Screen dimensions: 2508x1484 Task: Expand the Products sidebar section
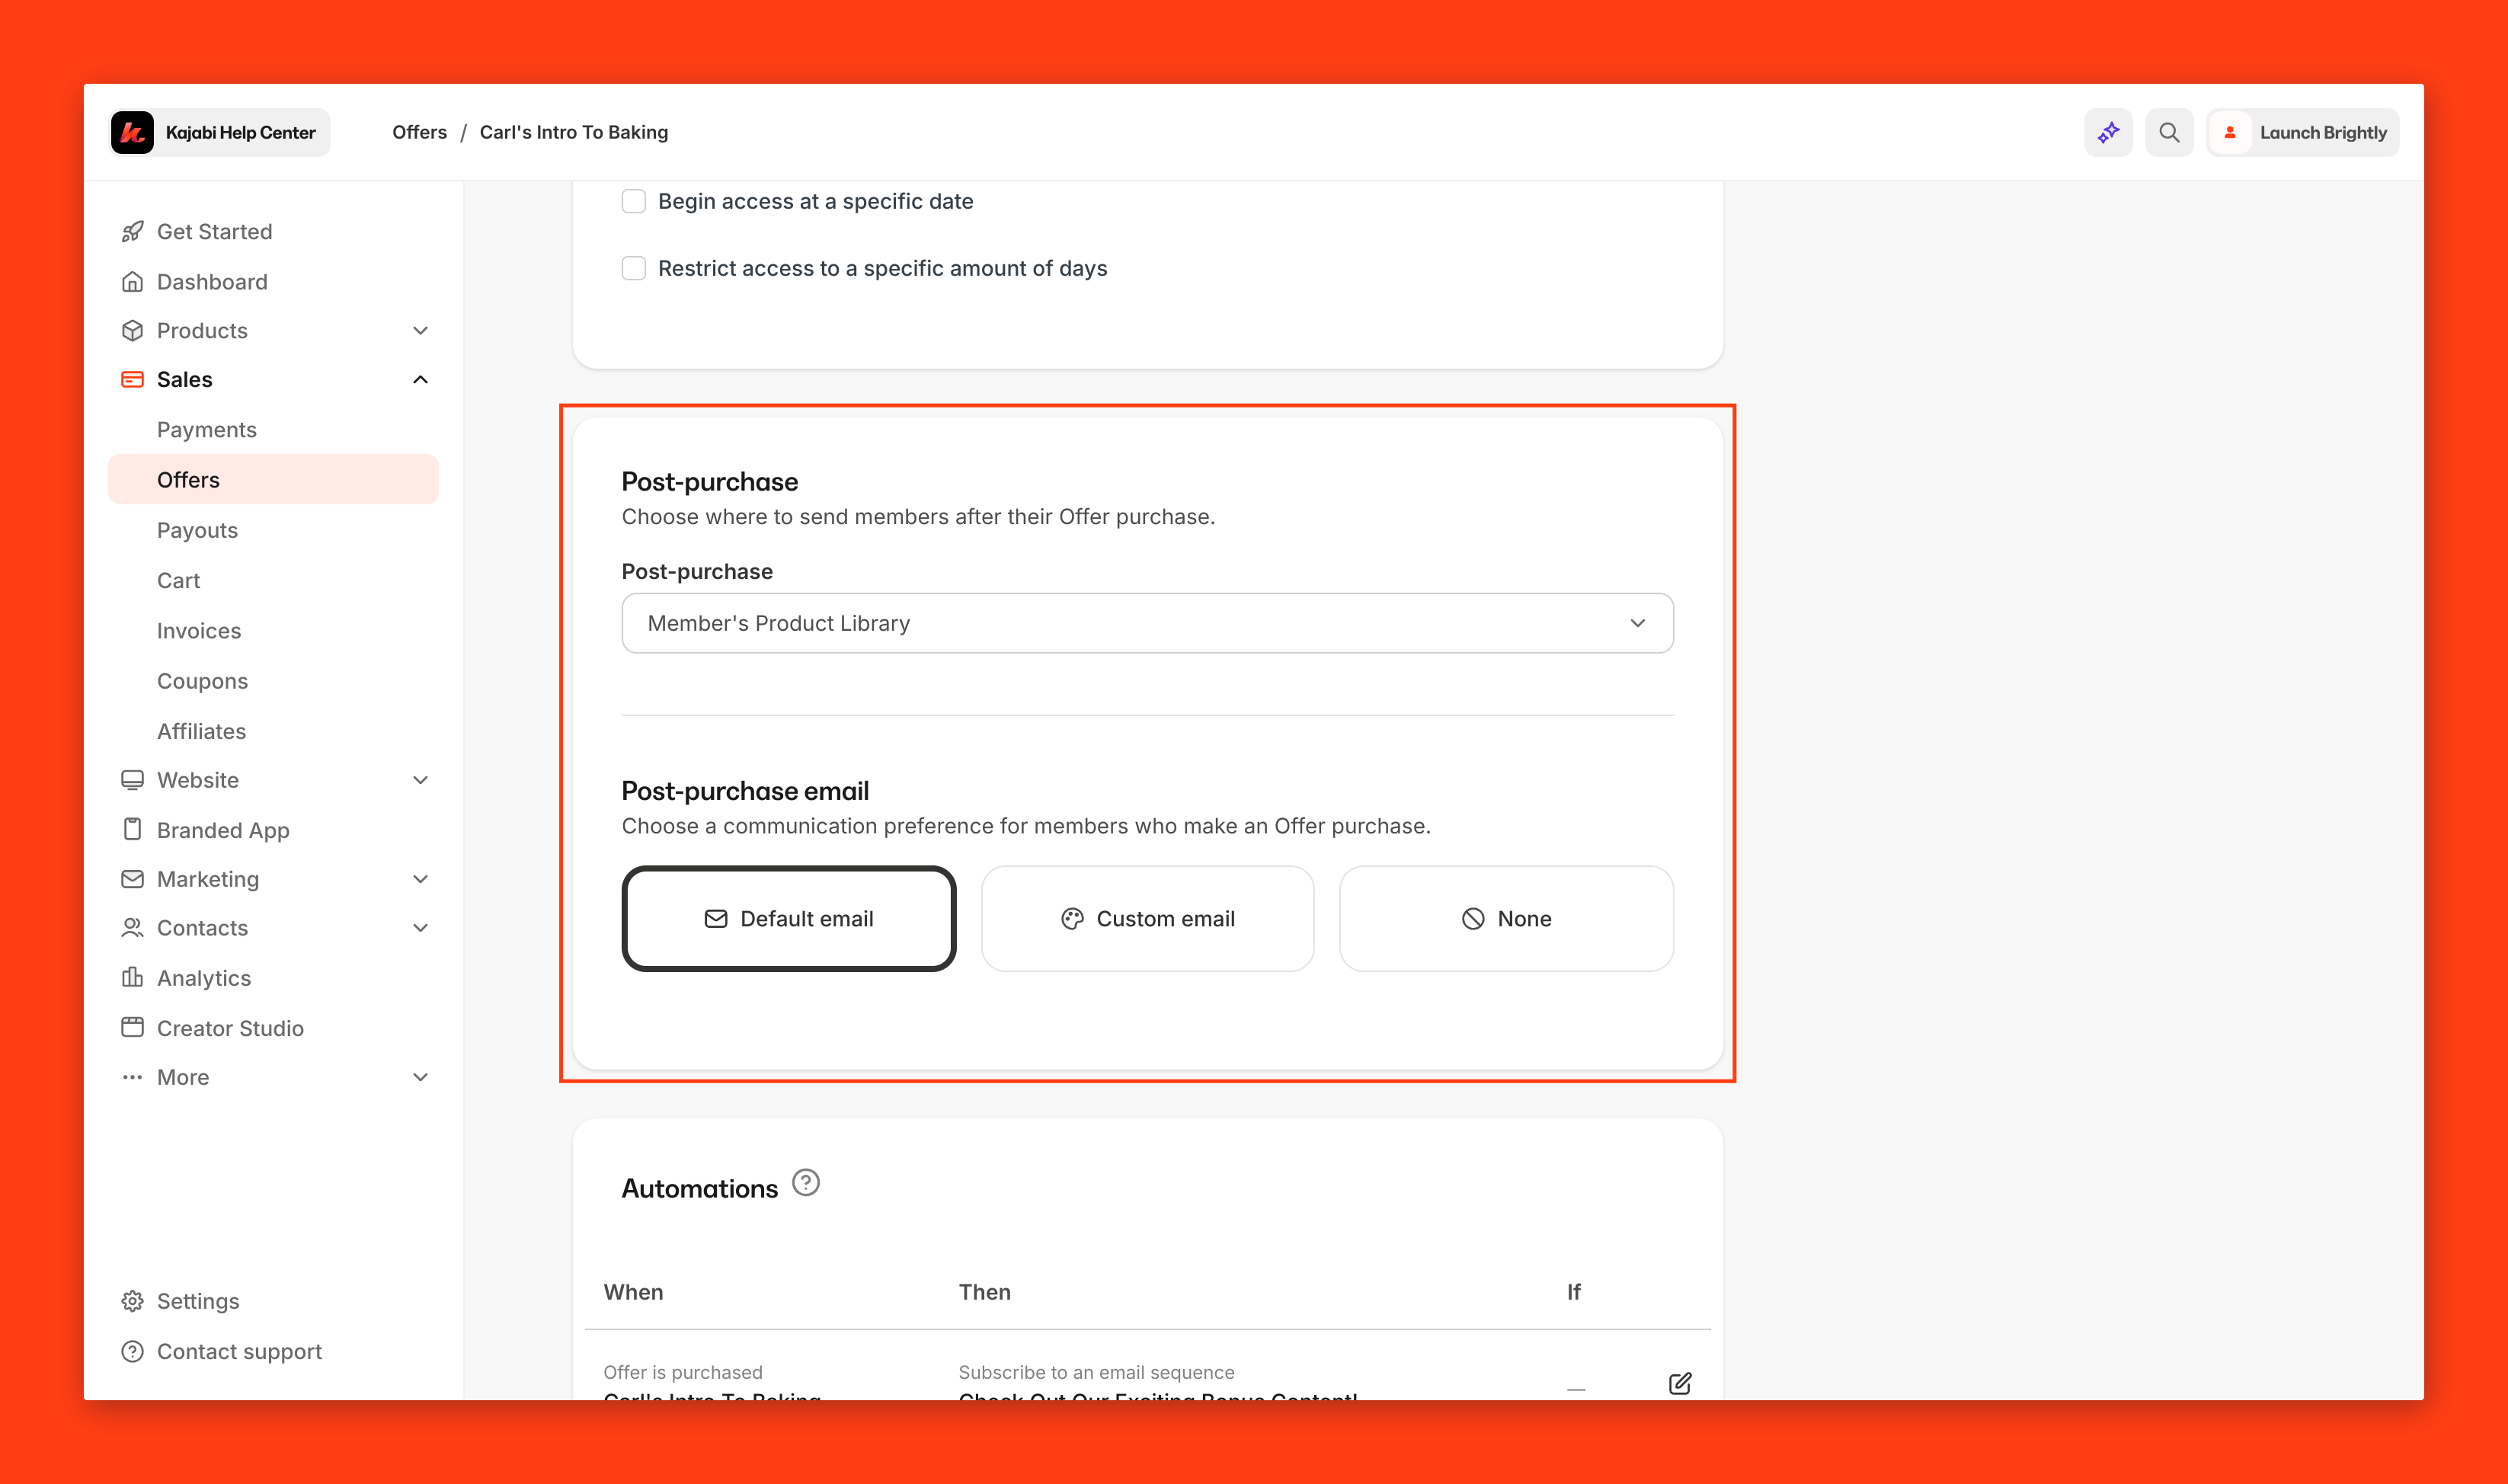(x=420, y=330)
